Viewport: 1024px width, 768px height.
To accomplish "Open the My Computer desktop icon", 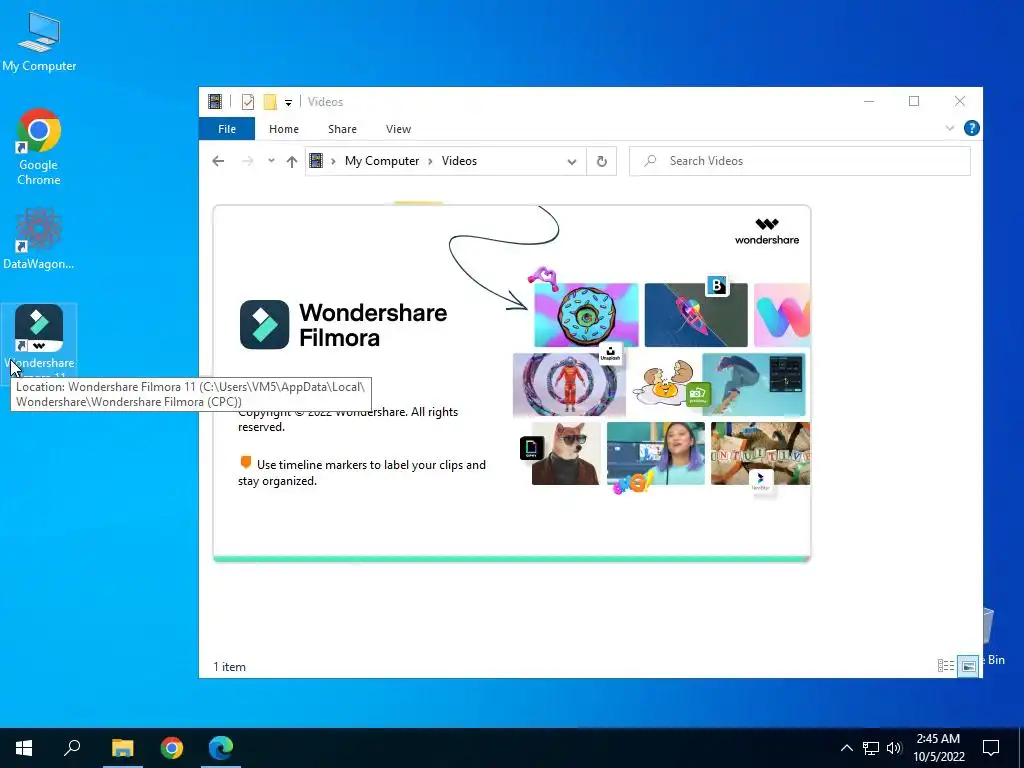I will click(39, 41).
